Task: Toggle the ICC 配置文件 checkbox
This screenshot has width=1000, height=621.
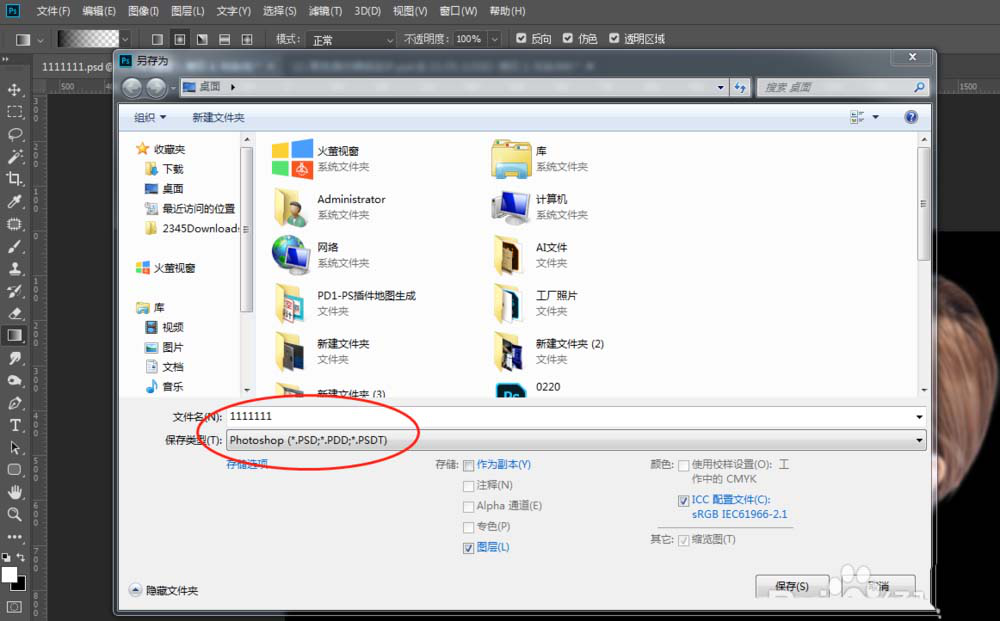Action: (683, 500)
